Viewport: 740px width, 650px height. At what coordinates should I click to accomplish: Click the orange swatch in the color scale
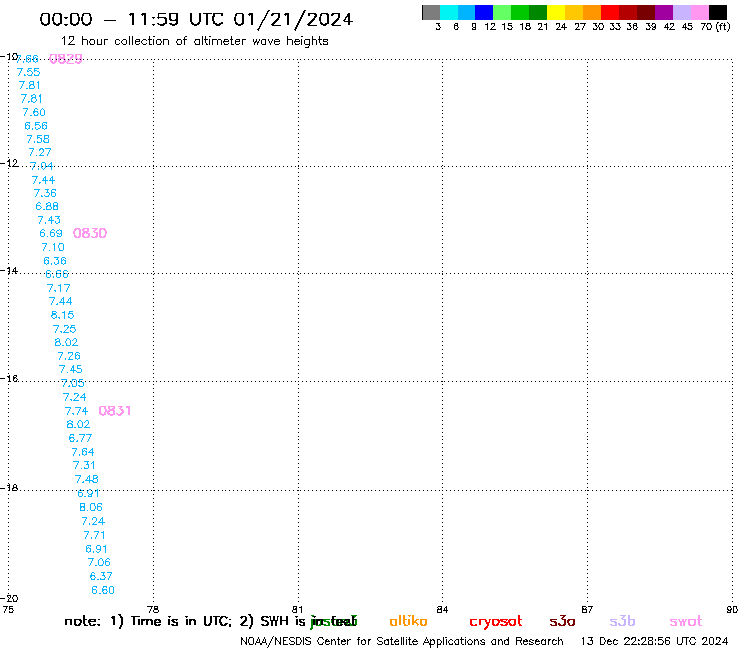coord(592,12)
